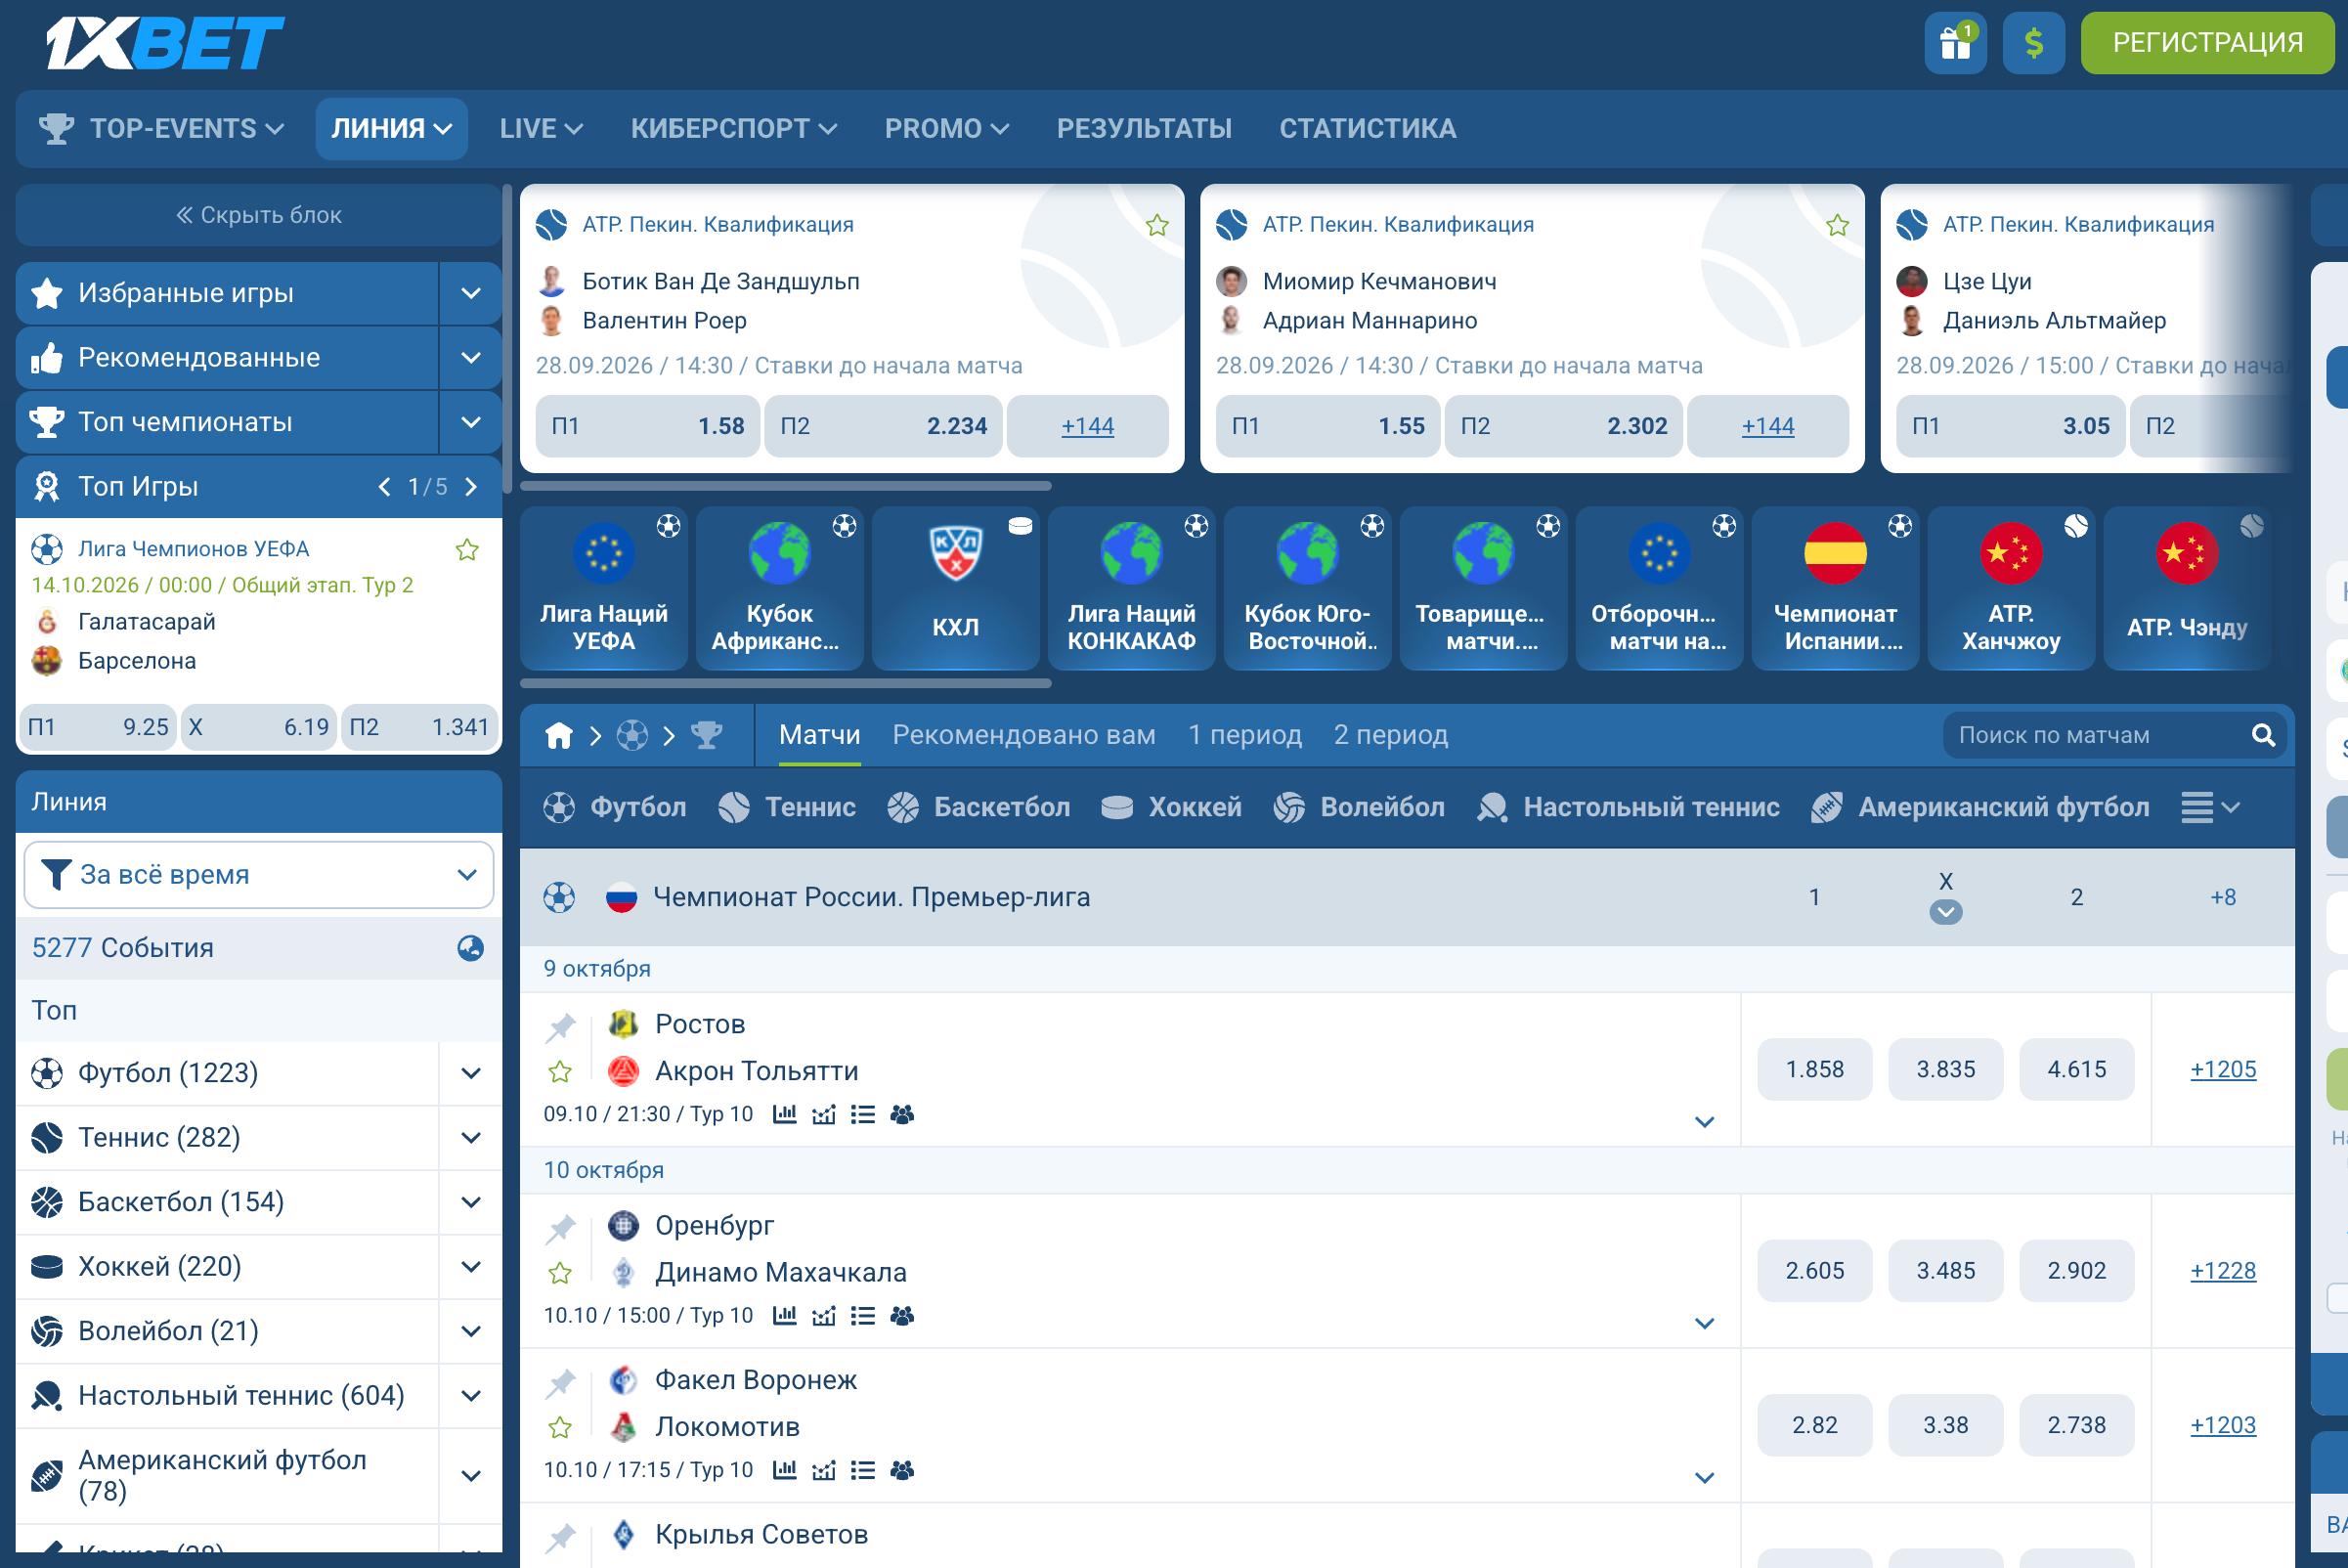Open the За всё время filter dropdown
The height and width of the screenshot is (1568, 2348).
click(x=259, y=875)
